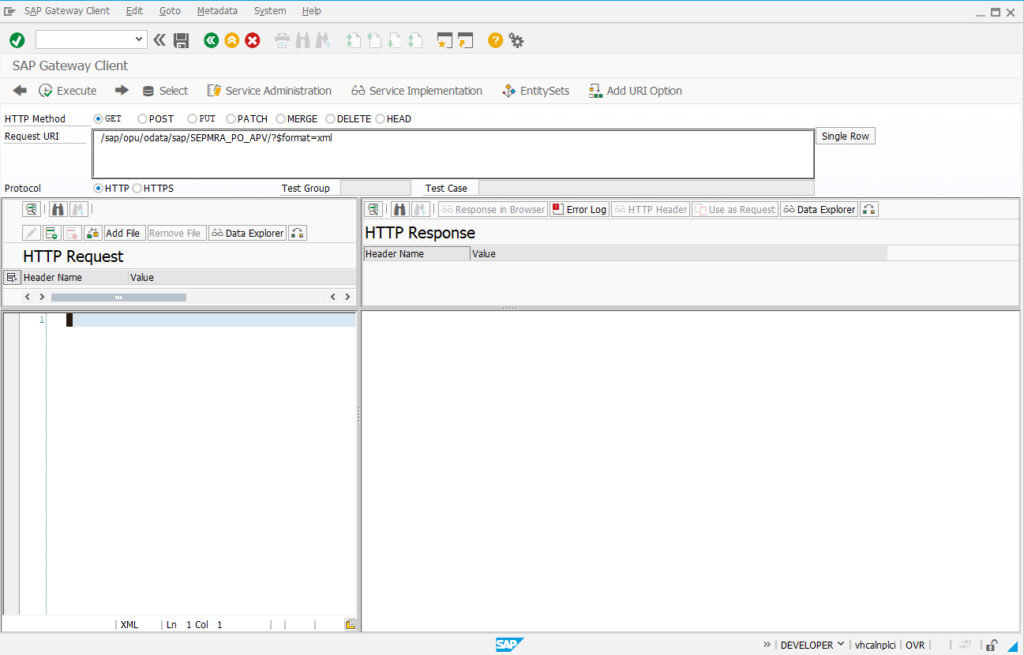1024x655 pixels.
Task: Click the Add File button
Action: (123, 233)
